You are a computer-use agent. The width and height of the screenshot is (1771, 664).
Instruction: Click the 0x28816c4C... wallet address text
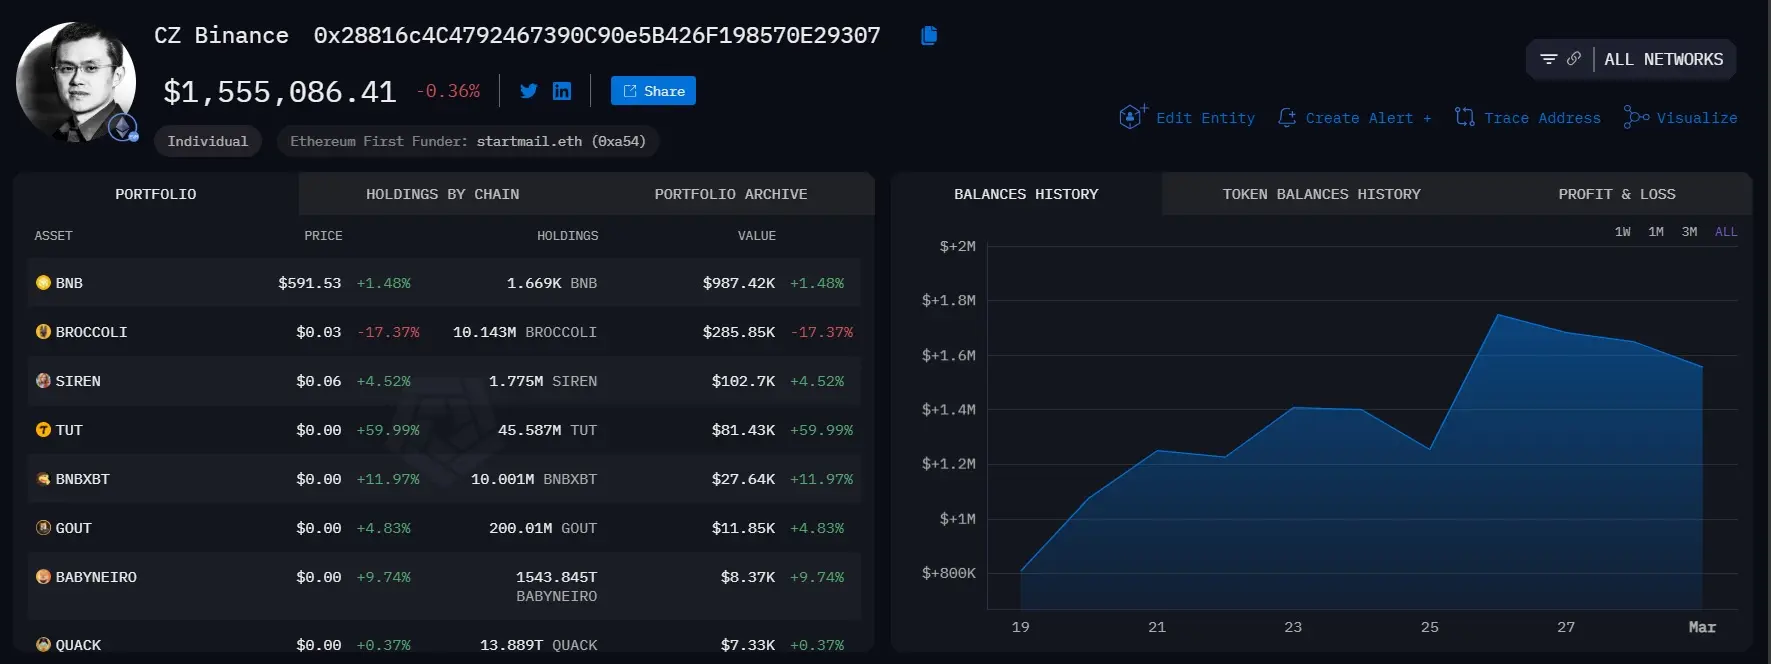tap(597, 36)
